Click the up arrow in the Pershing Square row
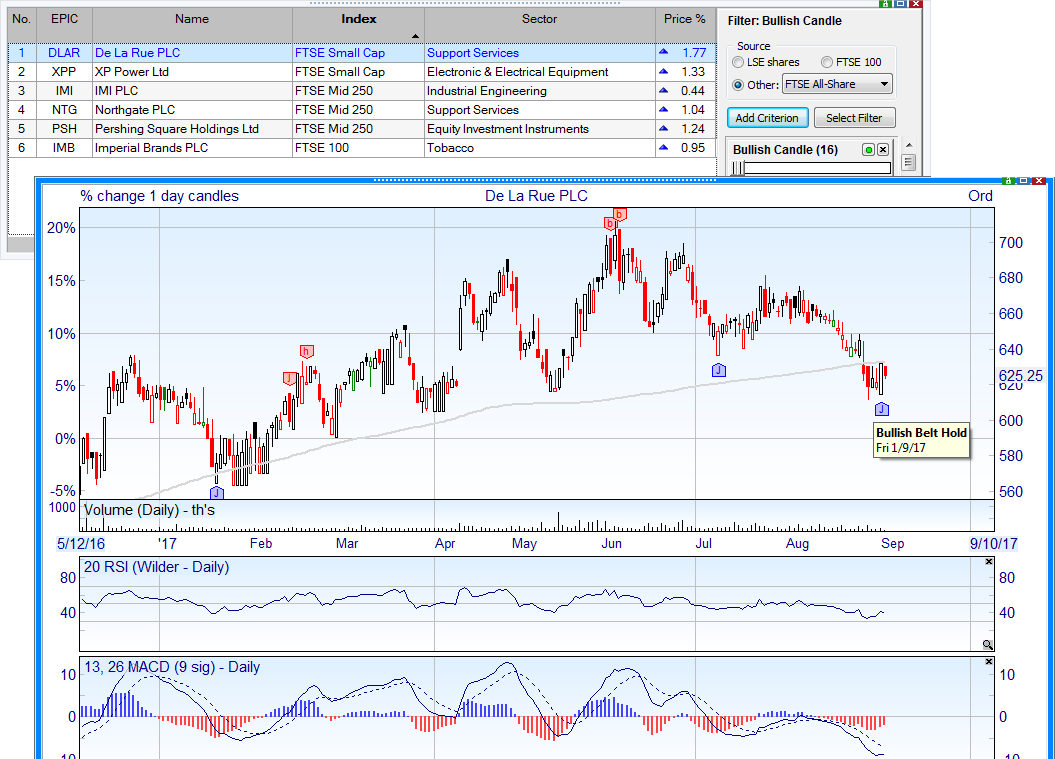Image resolution: width=1055 pixels, height=759 pixels. pos(663,128)
